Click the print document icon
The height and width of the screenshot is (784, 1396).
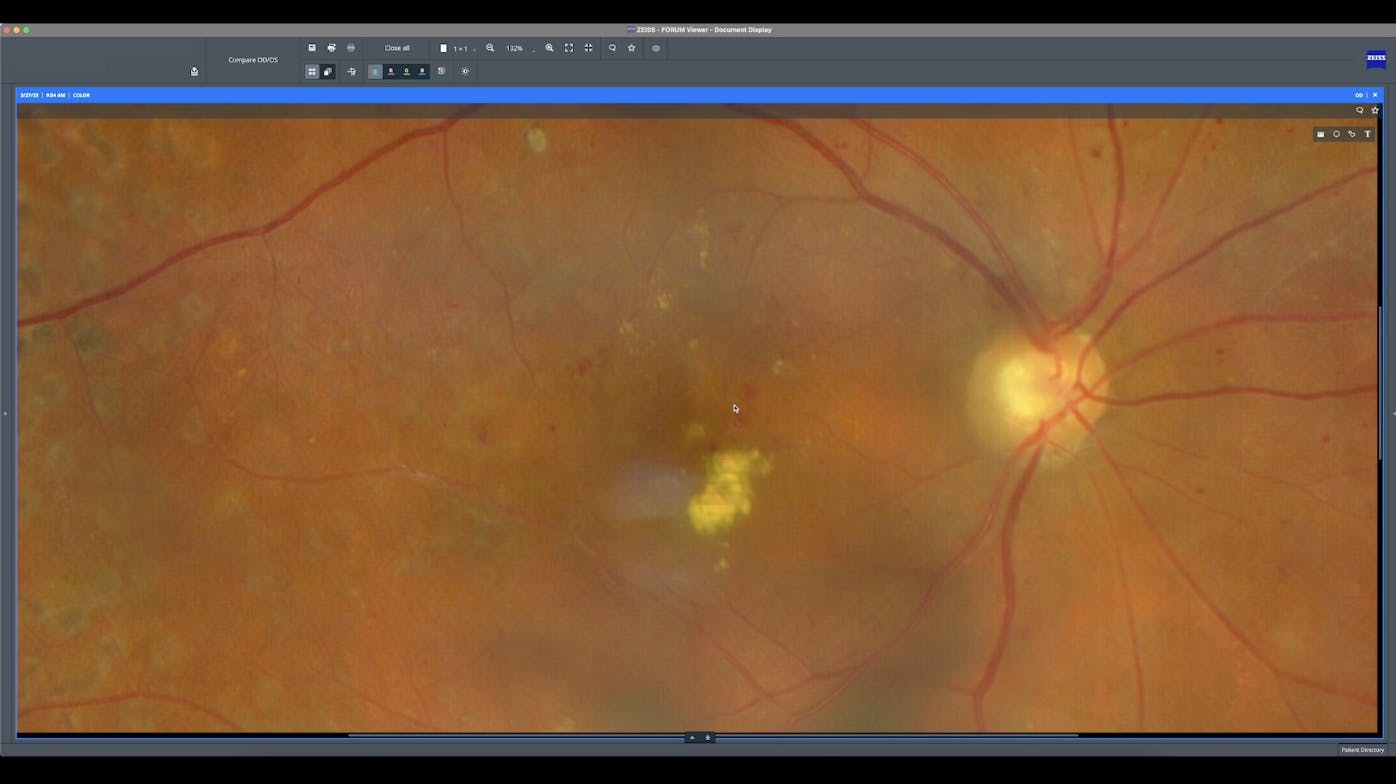pyautogui.click(x=331, y=47)
